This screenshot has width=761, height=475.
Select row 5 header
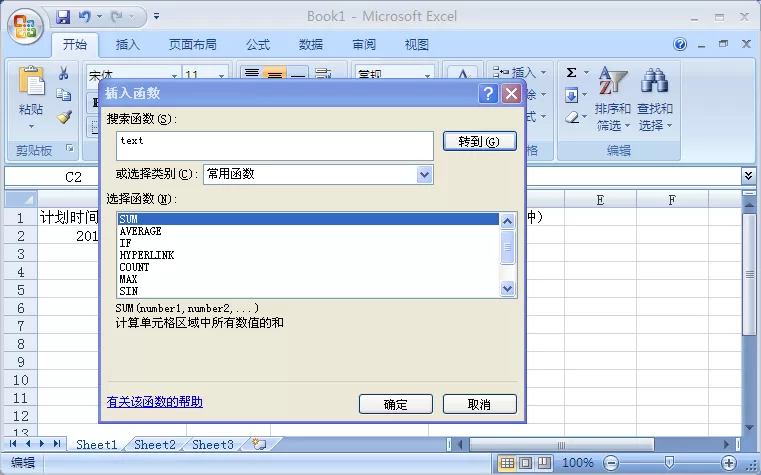[21, 290]
